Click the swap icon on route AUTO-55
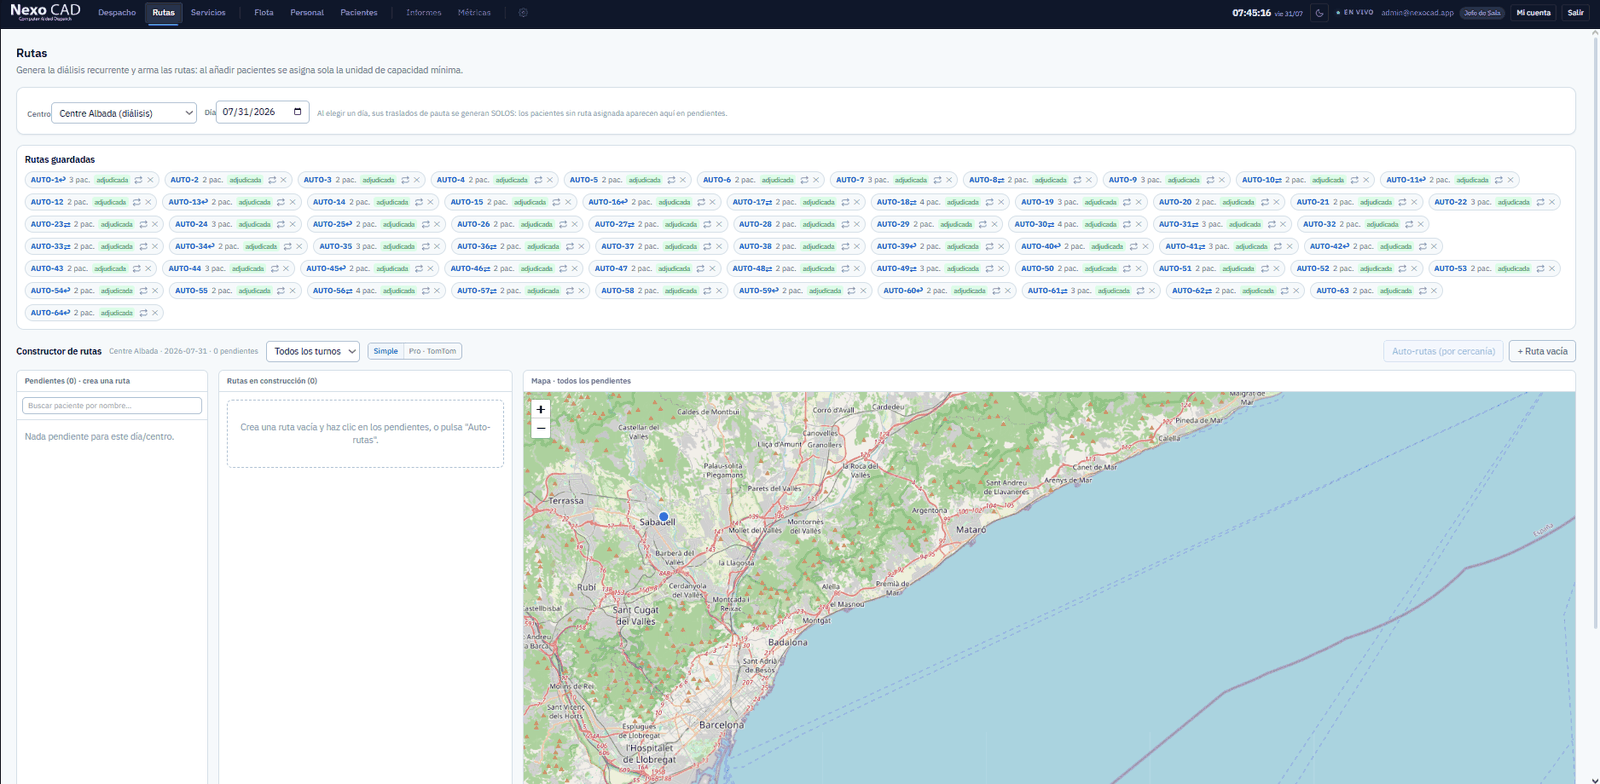 click(x=281, y=291)
